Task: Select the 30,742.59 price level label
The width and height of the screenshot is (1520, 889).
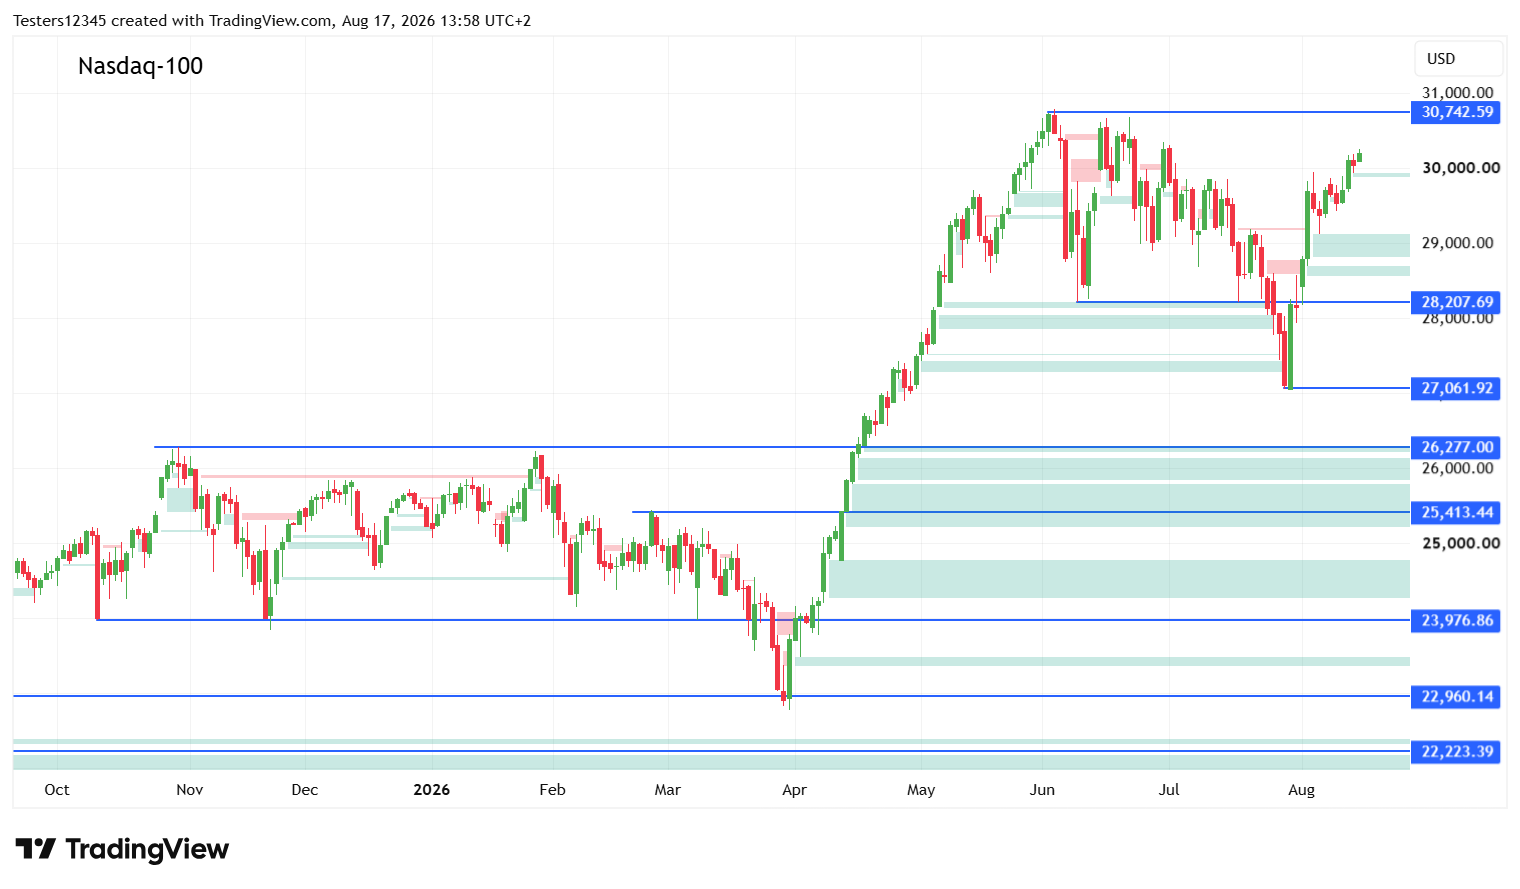Action: 1455,112
